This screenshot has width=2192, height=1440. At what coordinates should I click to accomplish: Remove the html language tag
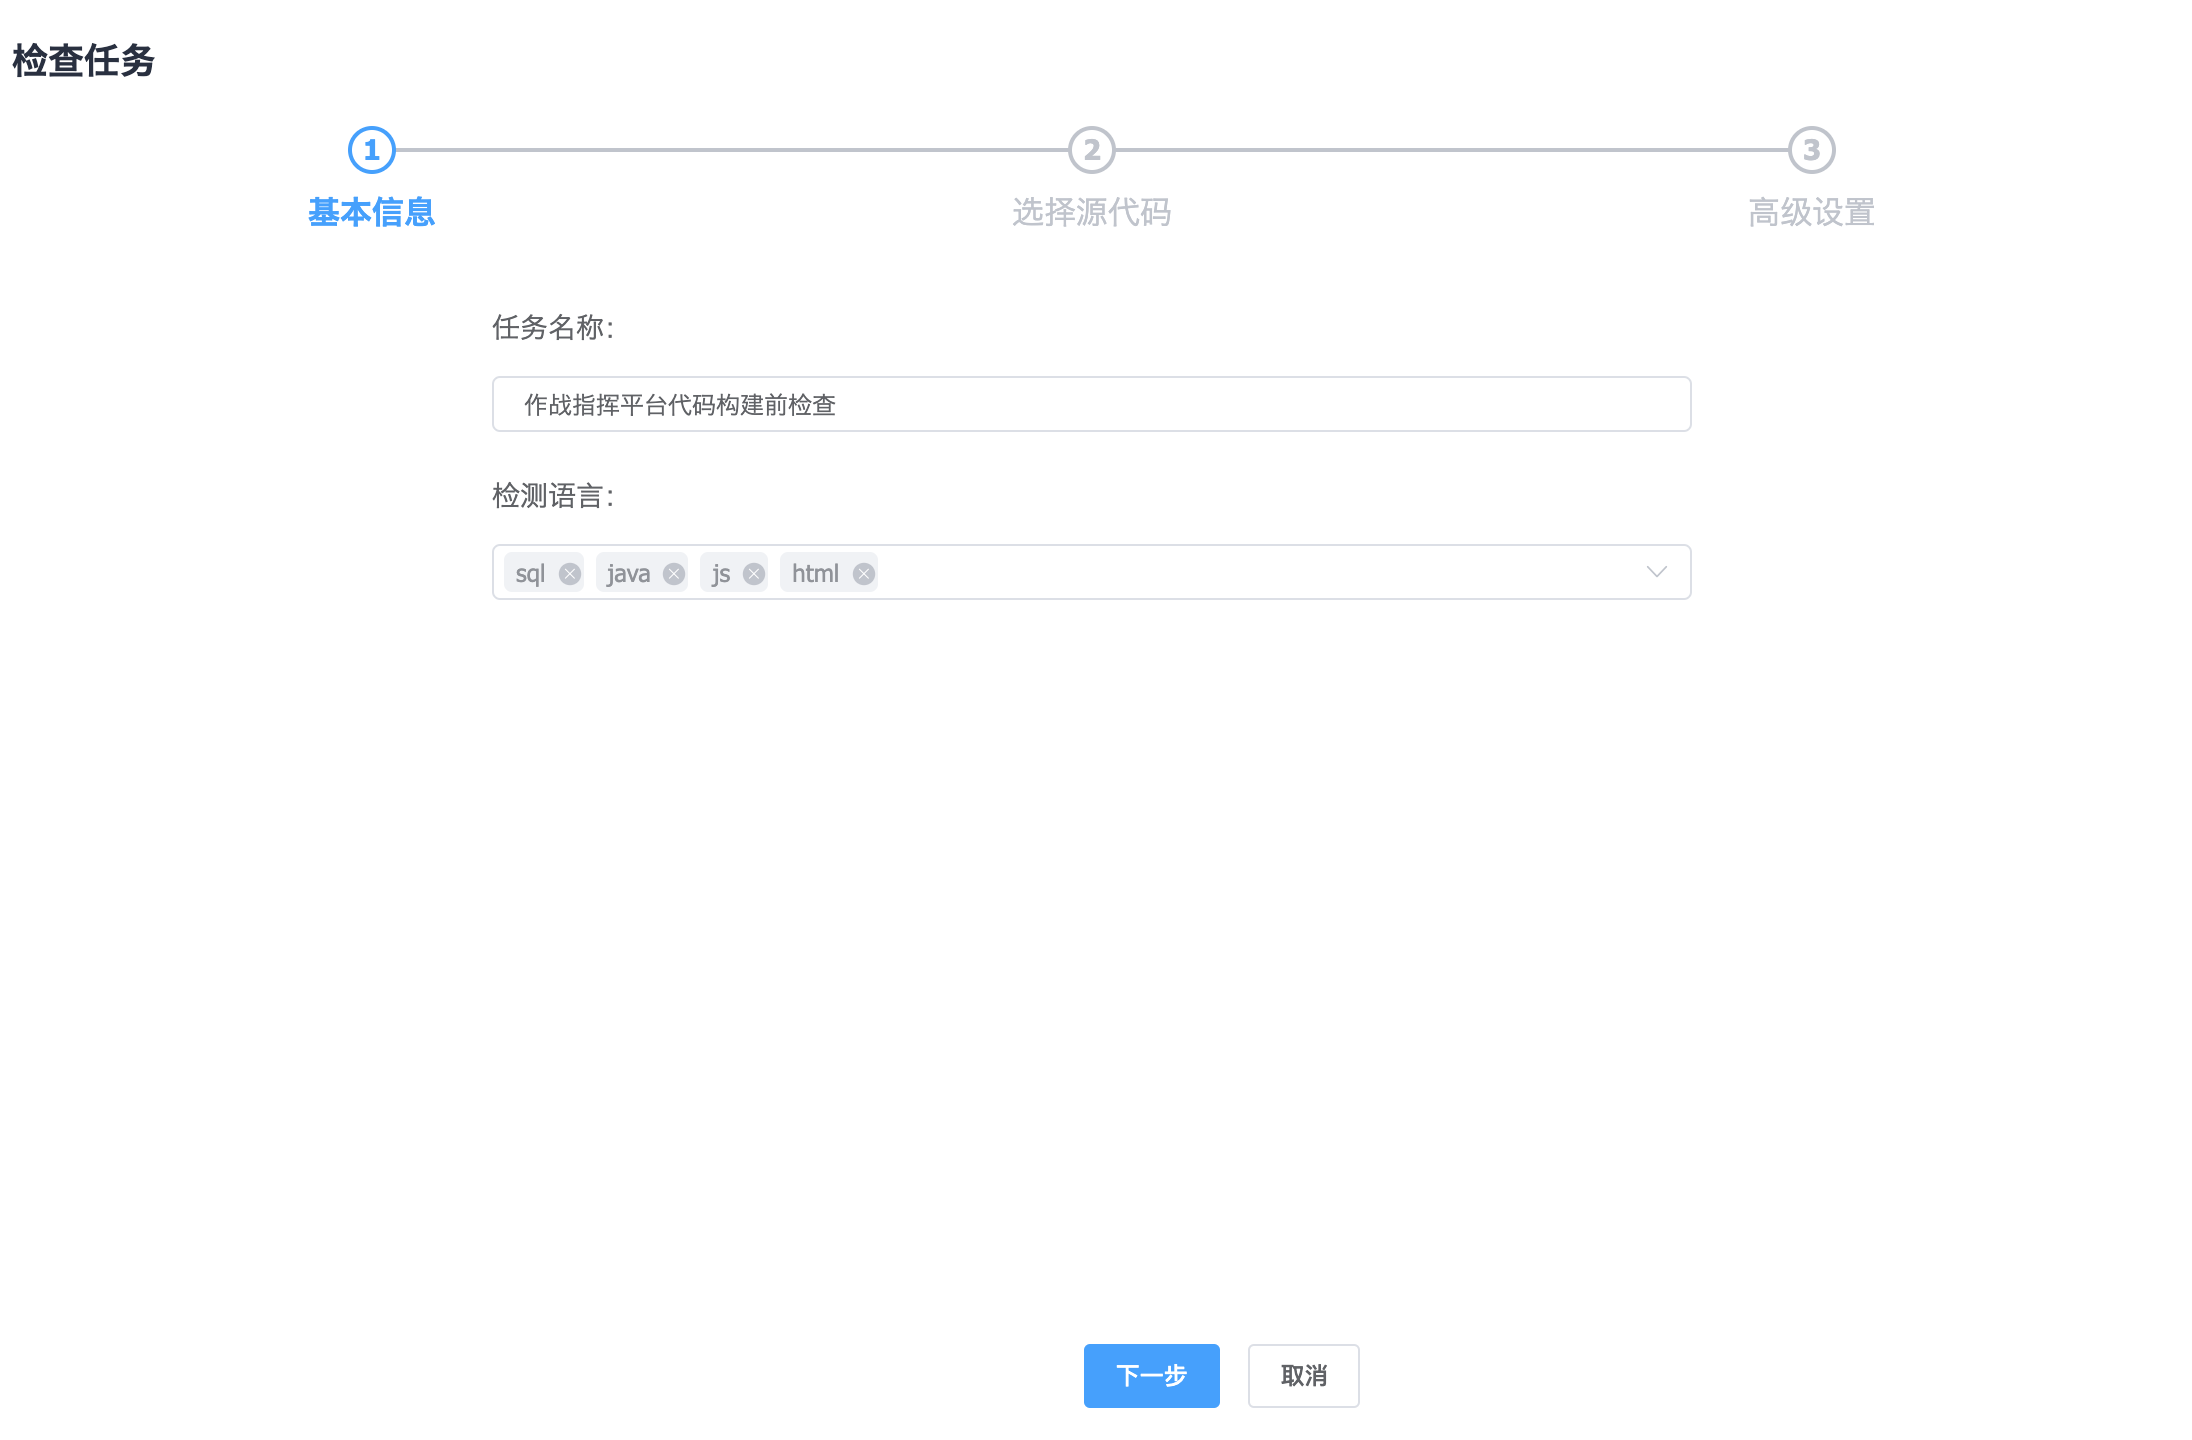pyautogui.click(x=864, y=573)
